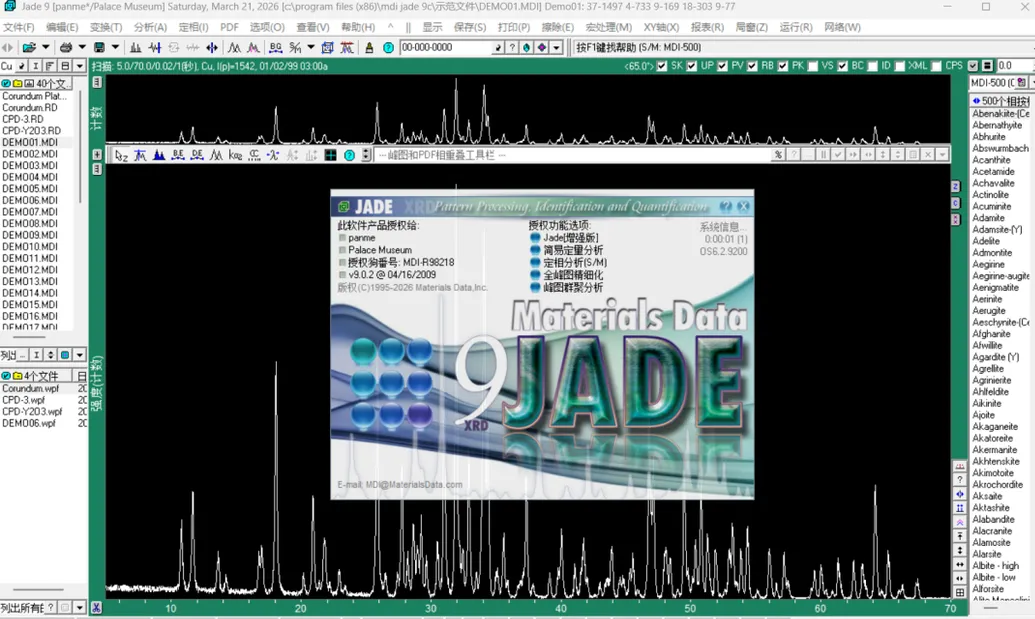Click 报表(R) in the menu bar
This screenshot has height=619, width=1035.
click(x=707, y=27)
